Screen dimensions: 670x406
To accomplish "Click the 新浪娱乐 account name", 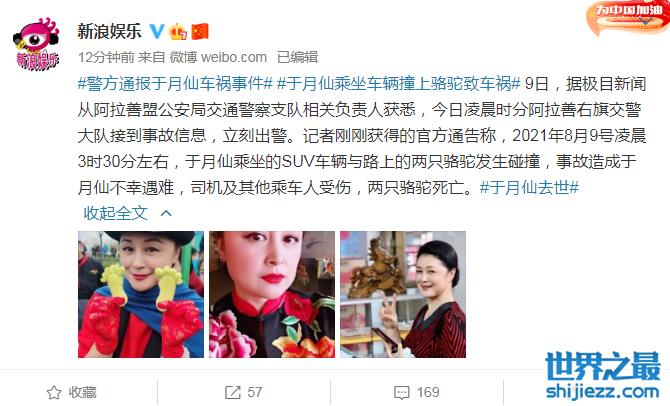I will (109, 31).
